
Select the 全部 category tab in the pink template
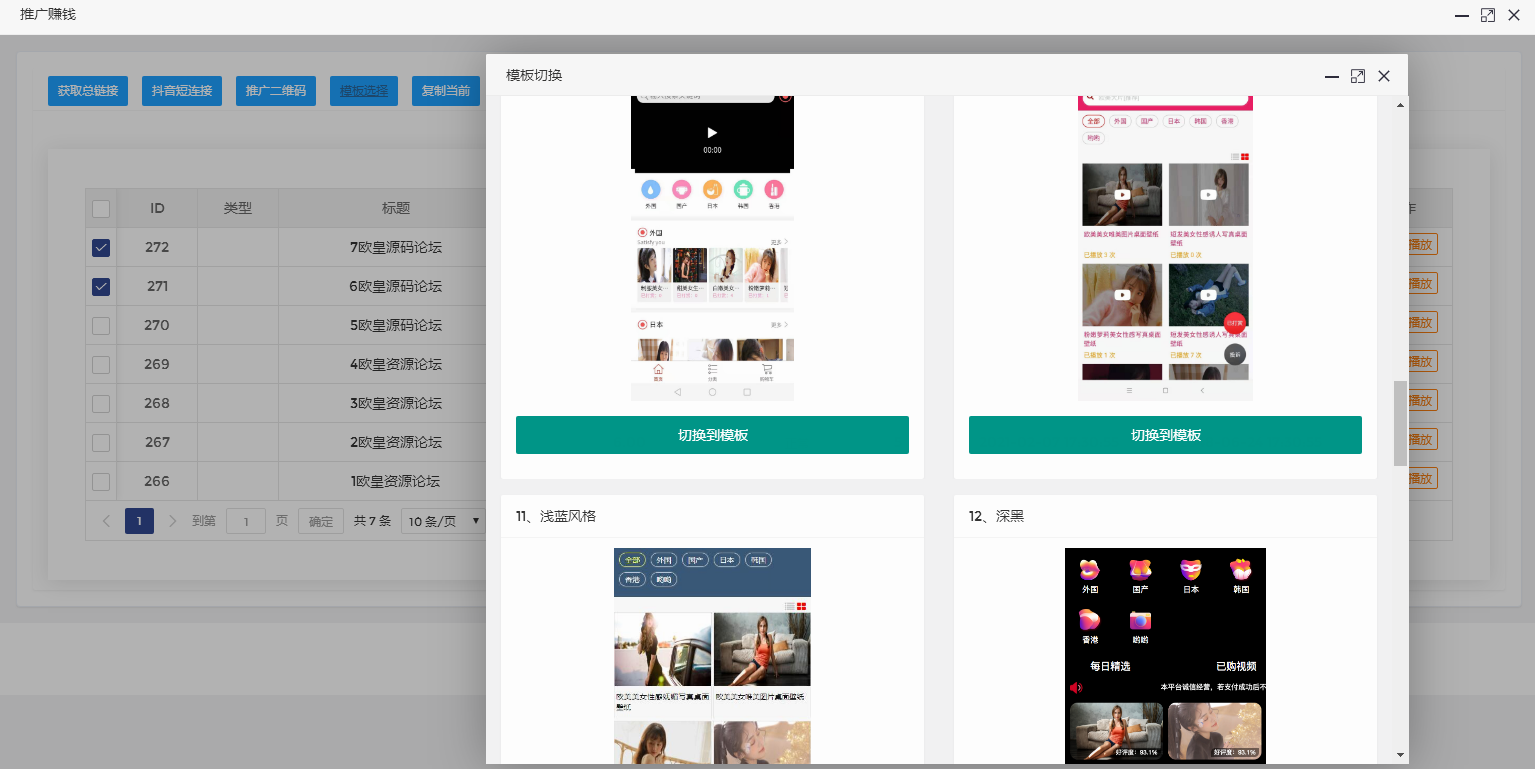tap(1093, 120)
